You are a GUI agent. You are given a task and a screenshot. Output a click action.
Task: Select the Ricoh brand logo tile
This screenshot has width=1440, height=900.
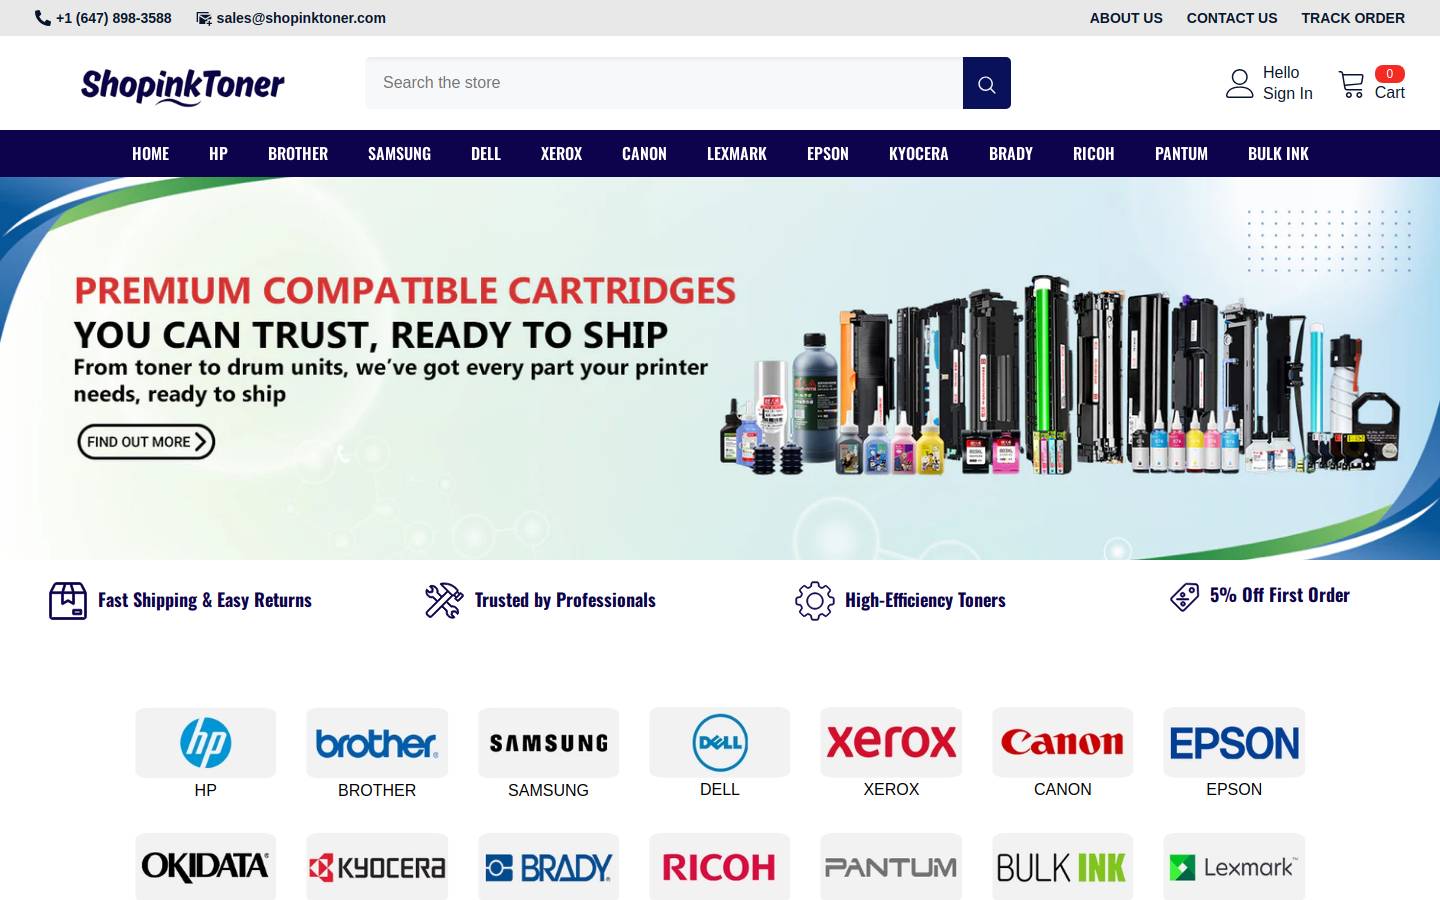(x=720, y=867)
